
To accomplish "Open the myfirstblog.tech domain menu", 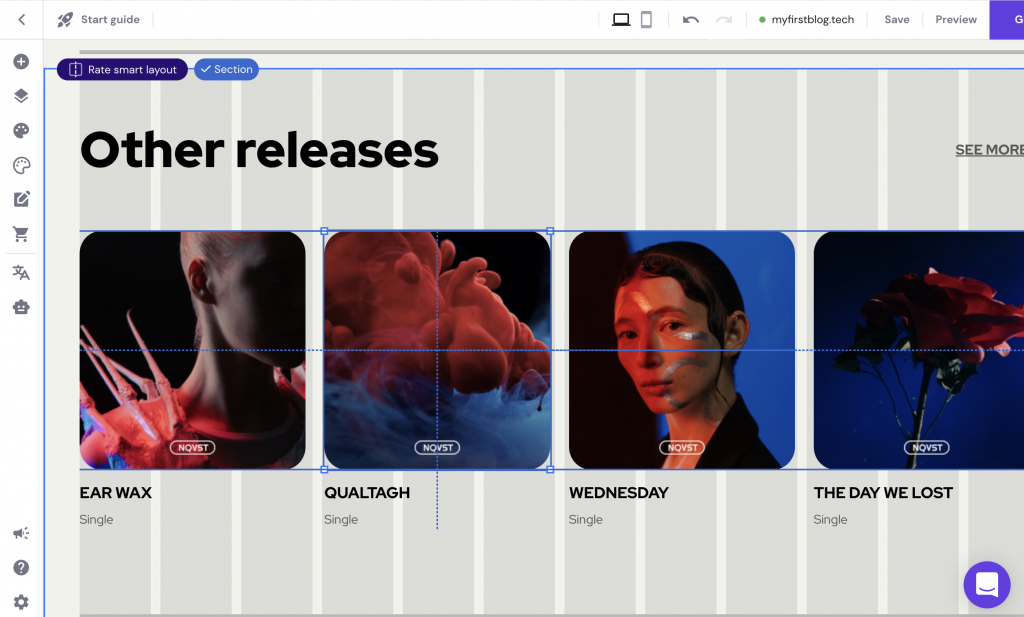I will (x=807, y=20).
